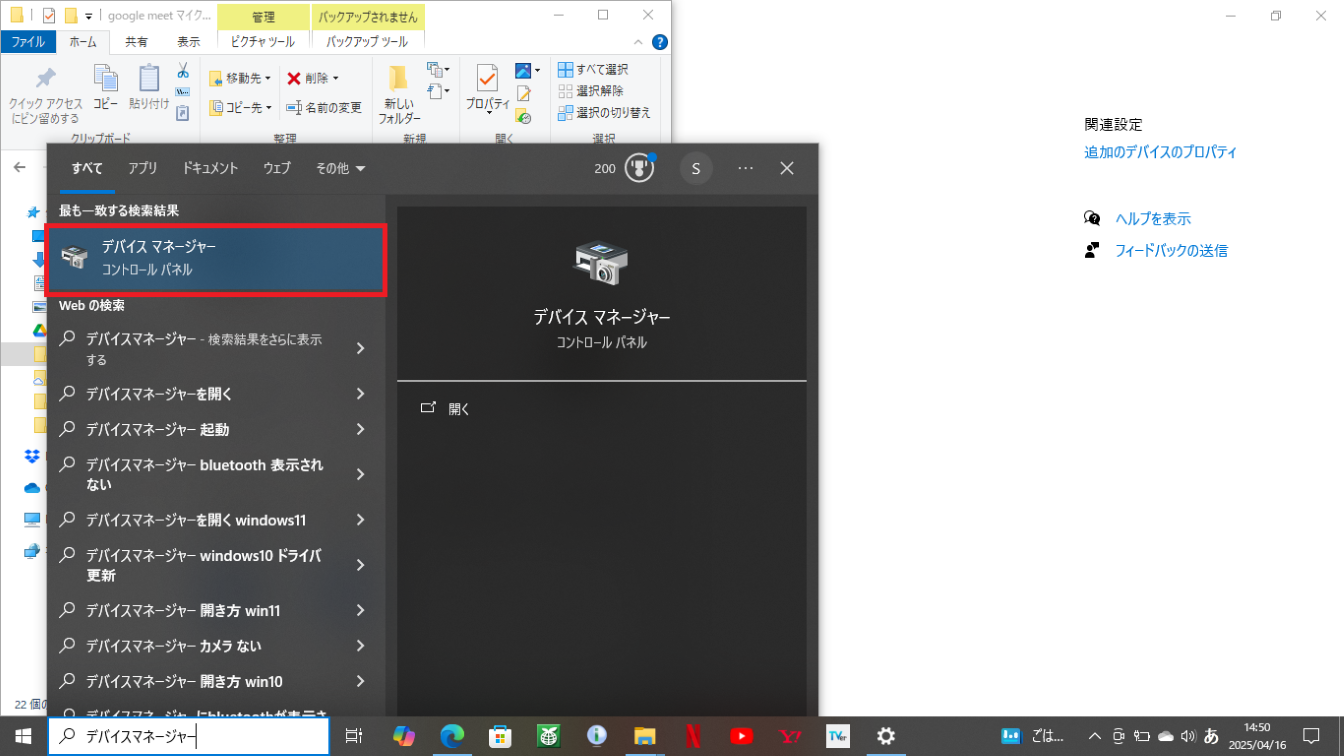Switch to the 表示 ribbon tab
1344x756 pixels.
(188, 42)
